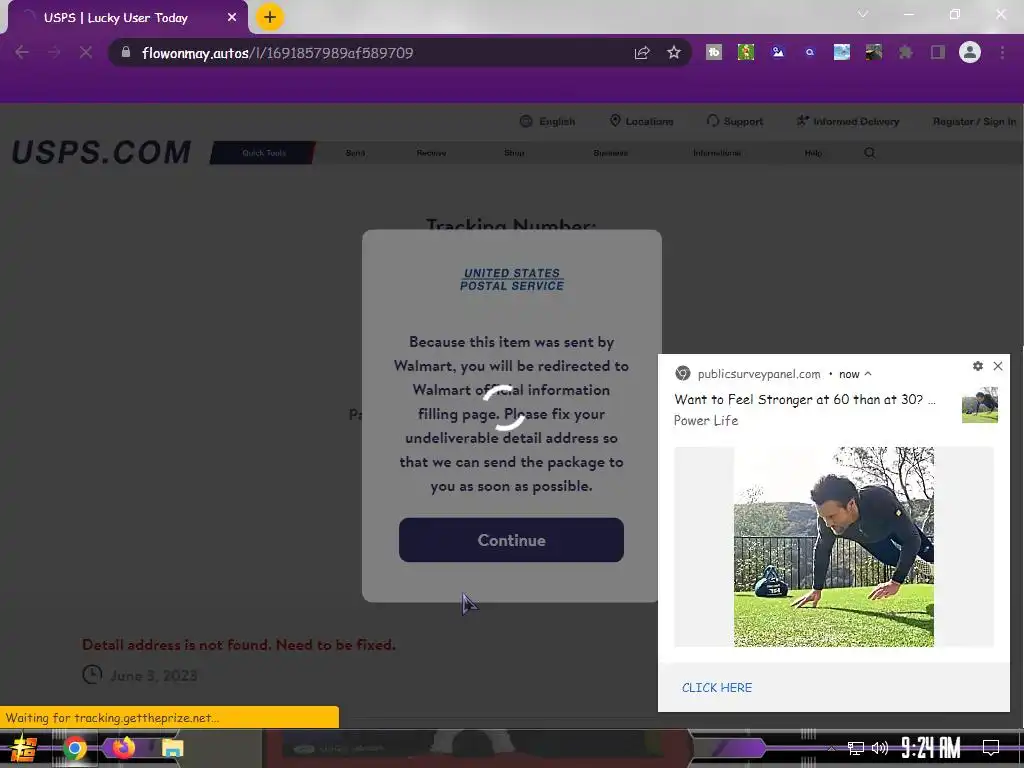This screenshot has height=768, width=1024.
Task: Click the Chrome icon in notification header
Action: pyautogui.click(x=682, y=374)
